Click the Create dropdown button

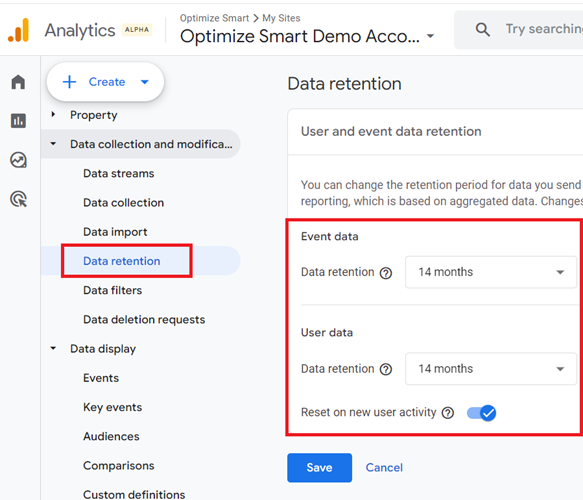pos(105,82)
